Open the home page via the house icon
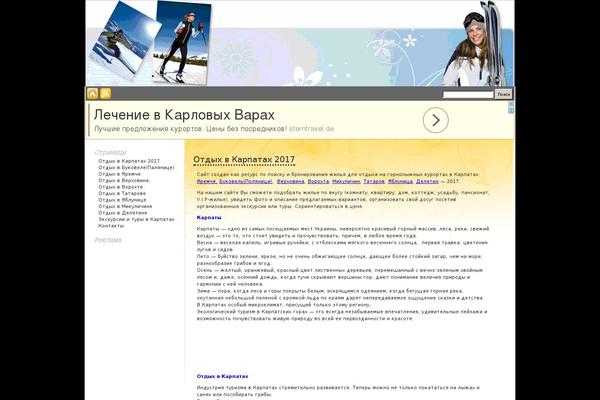 93,94
